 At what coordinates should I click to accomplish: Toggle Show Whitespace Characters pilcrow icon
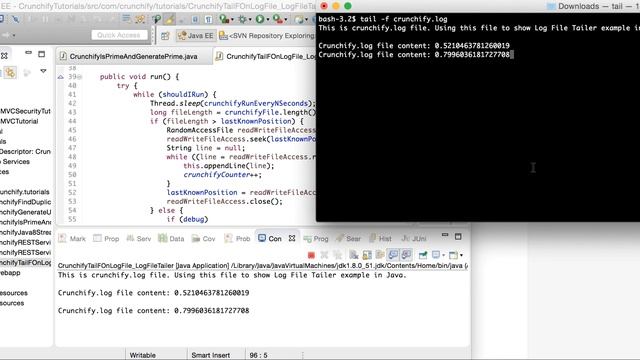click(x=209, y=20)
